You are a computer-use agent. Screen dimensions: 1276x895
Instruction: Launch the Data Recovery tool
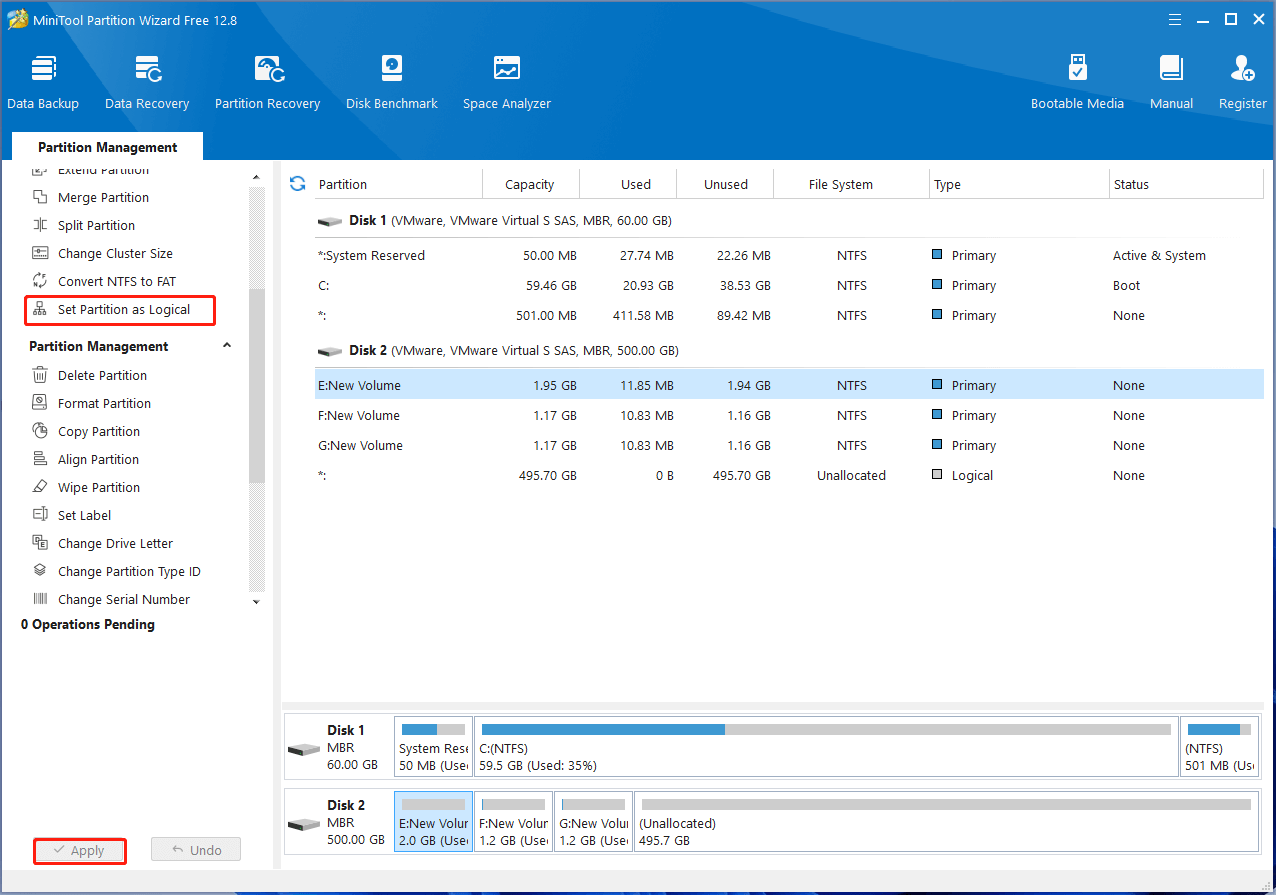coord(147,82)
